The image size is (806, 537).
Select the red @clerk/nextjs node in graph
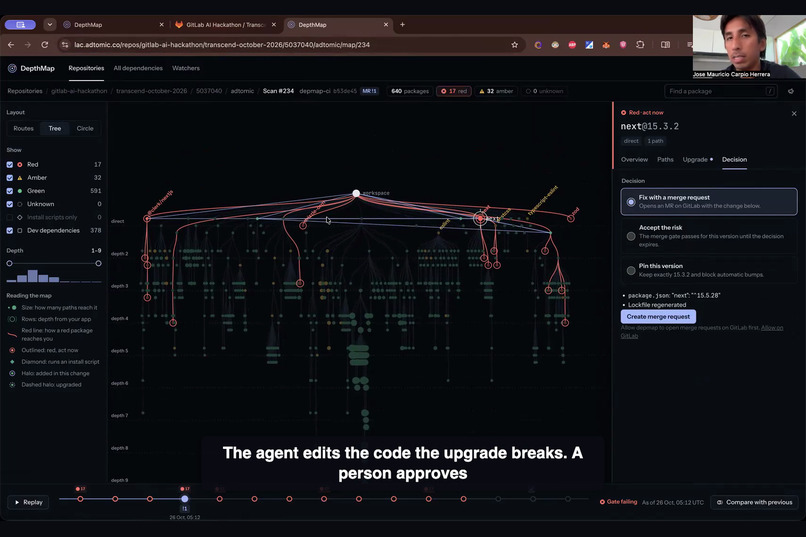(147, 218)
